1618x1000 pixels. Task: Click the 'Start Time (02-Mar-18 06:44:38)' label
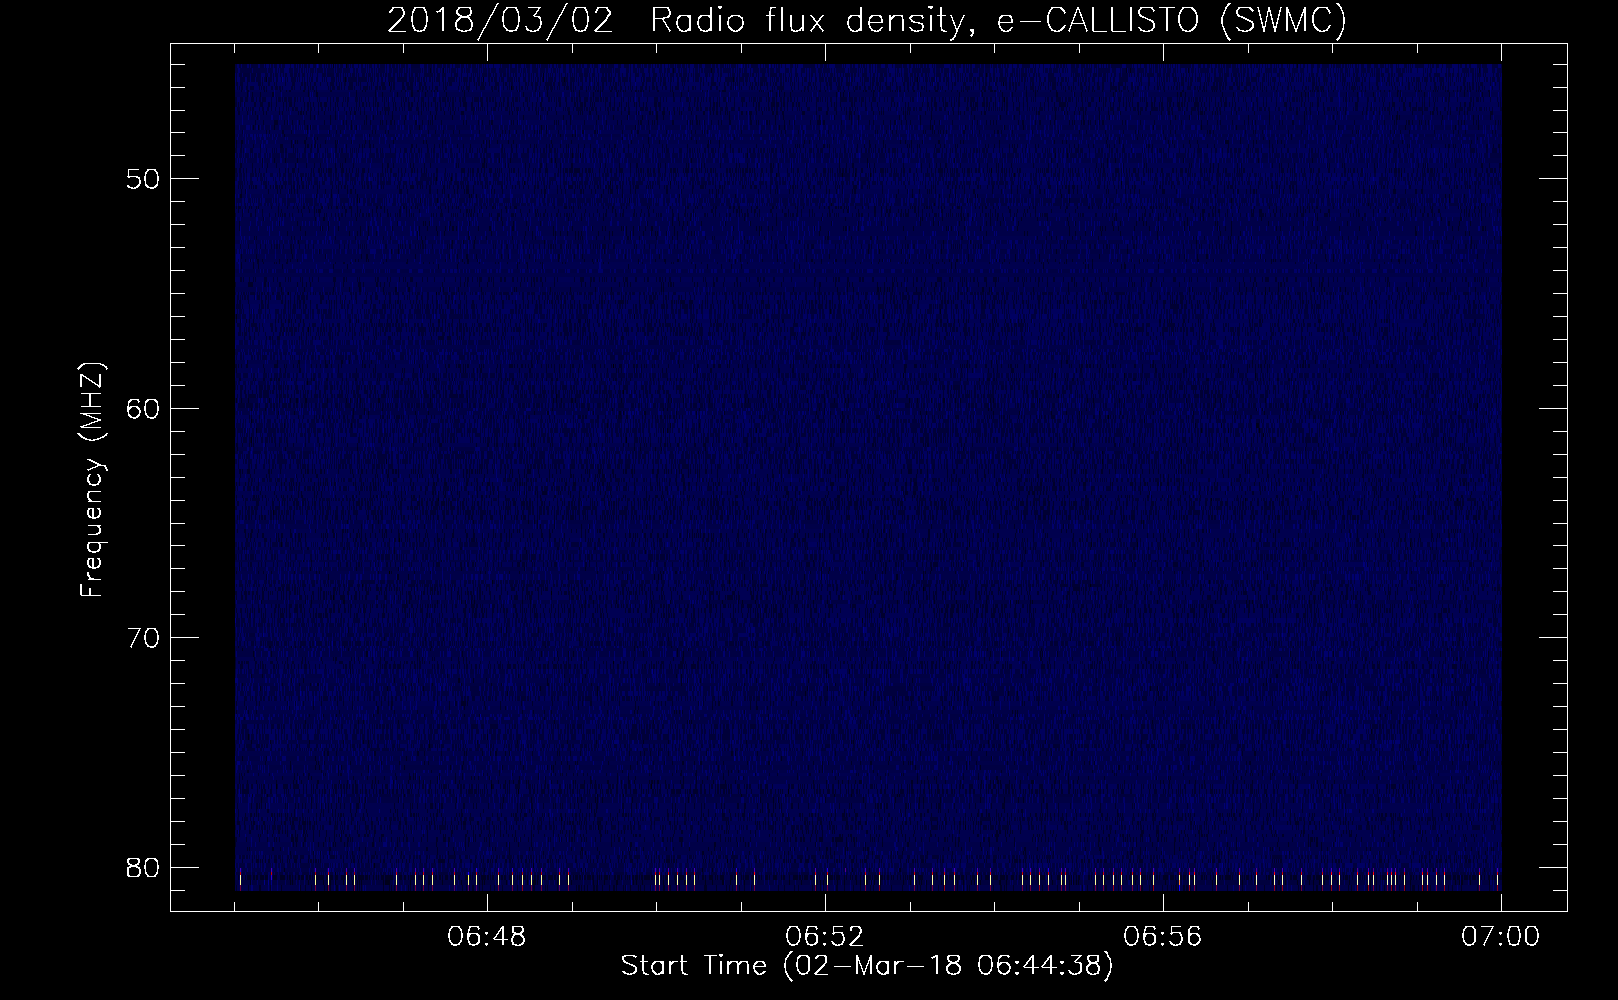point(867,967)
